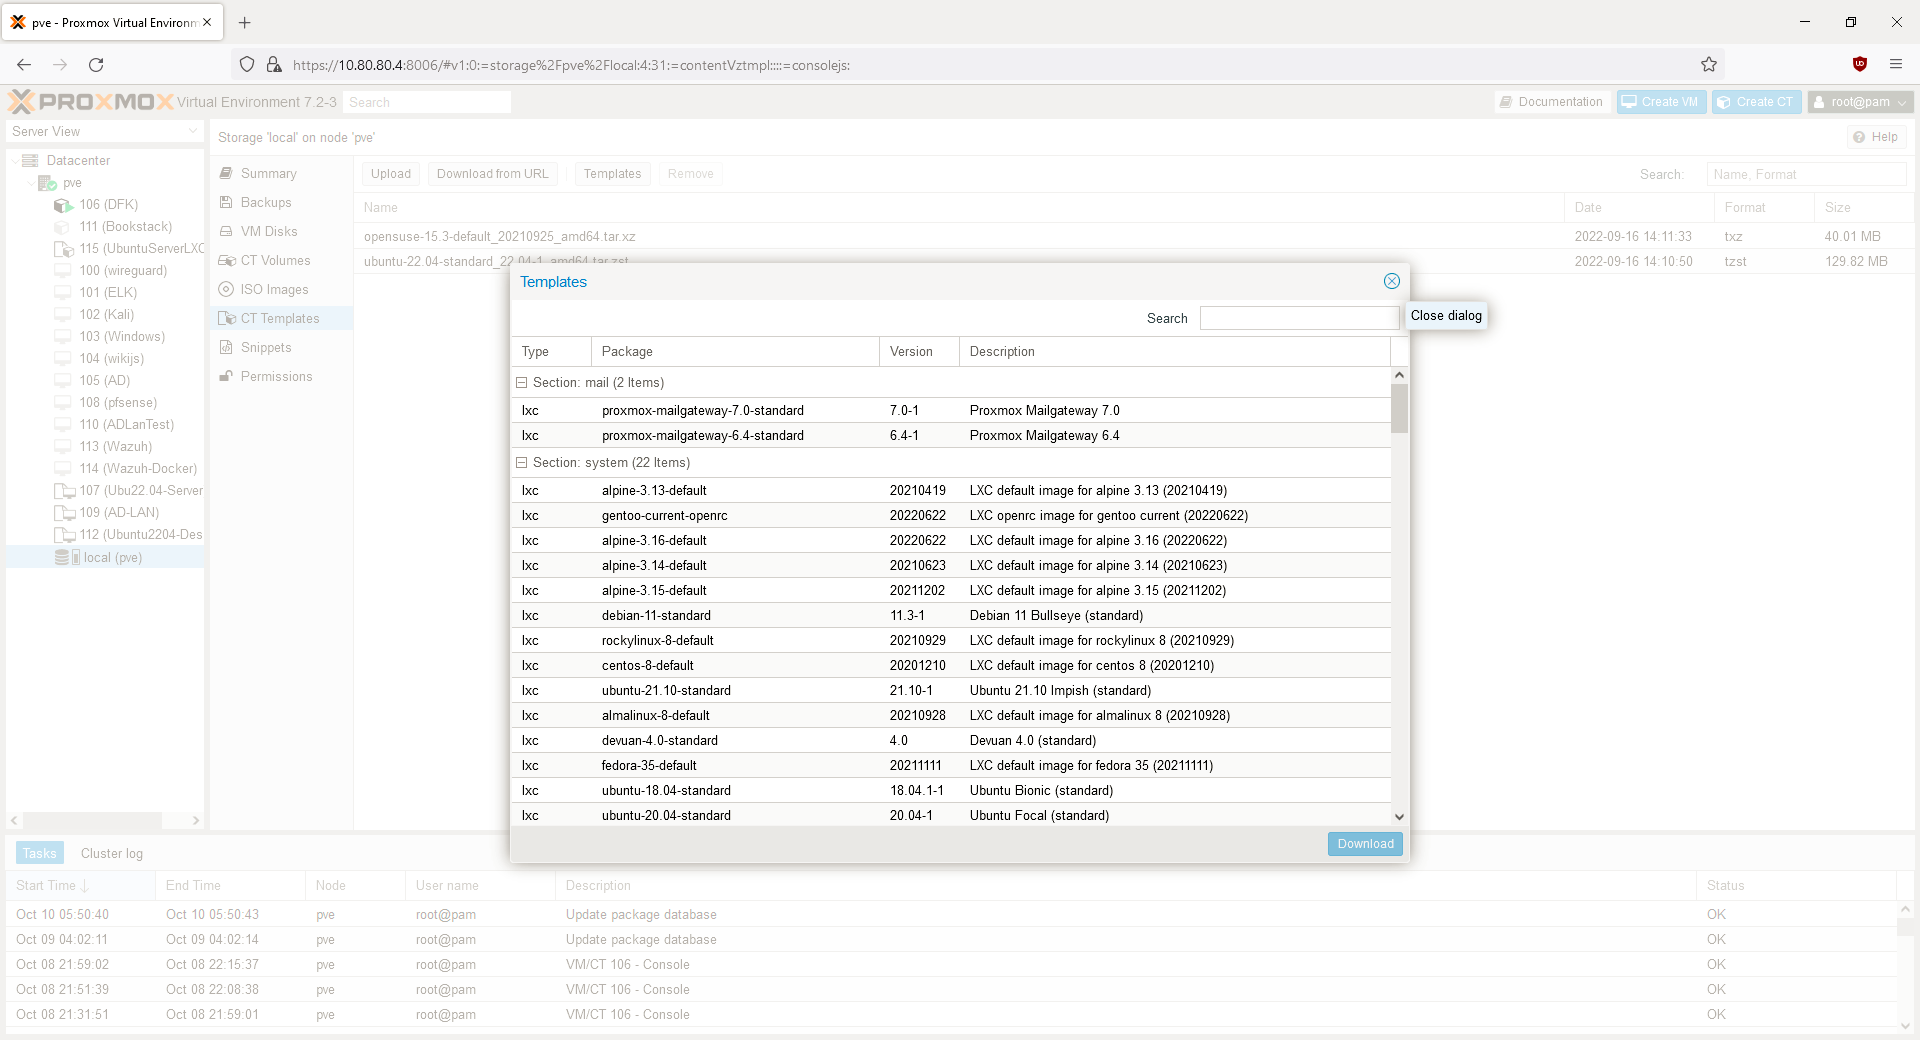Reload the page in the browser
The height and width of the screenshot is (1040, 1920).
96,64
